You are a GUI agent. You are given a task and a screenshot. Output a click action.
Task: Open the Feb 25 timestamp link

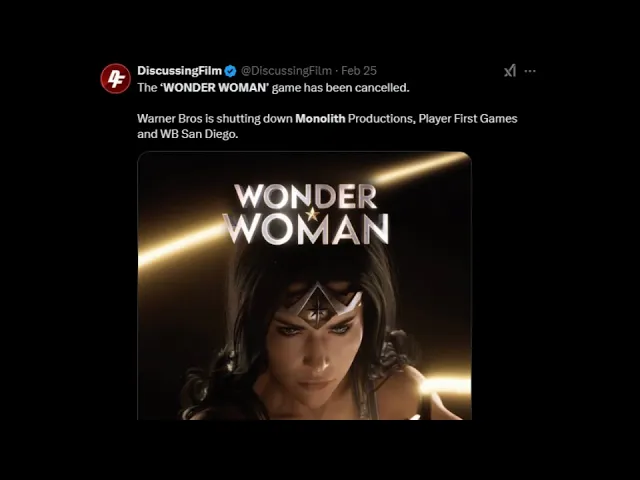click(359, 71)
